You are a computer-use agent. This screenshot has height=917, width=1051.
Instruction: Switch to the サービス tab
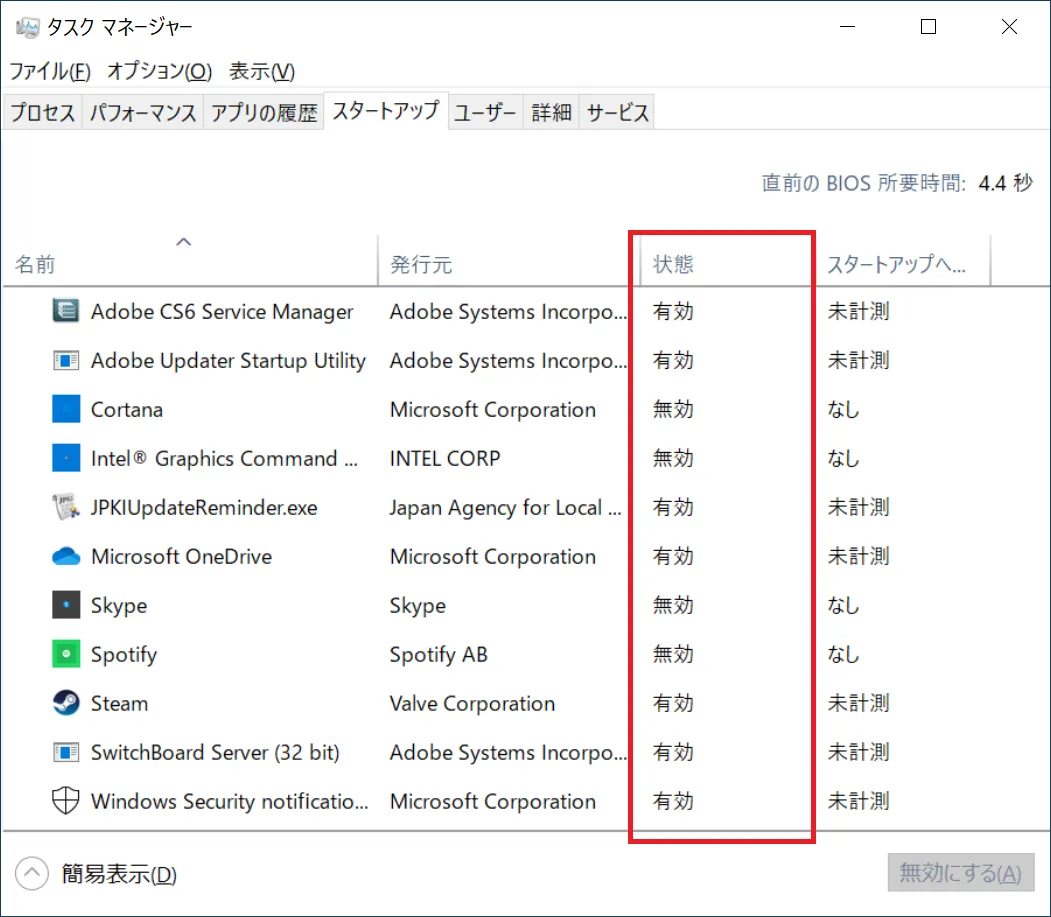click(617, 113)
